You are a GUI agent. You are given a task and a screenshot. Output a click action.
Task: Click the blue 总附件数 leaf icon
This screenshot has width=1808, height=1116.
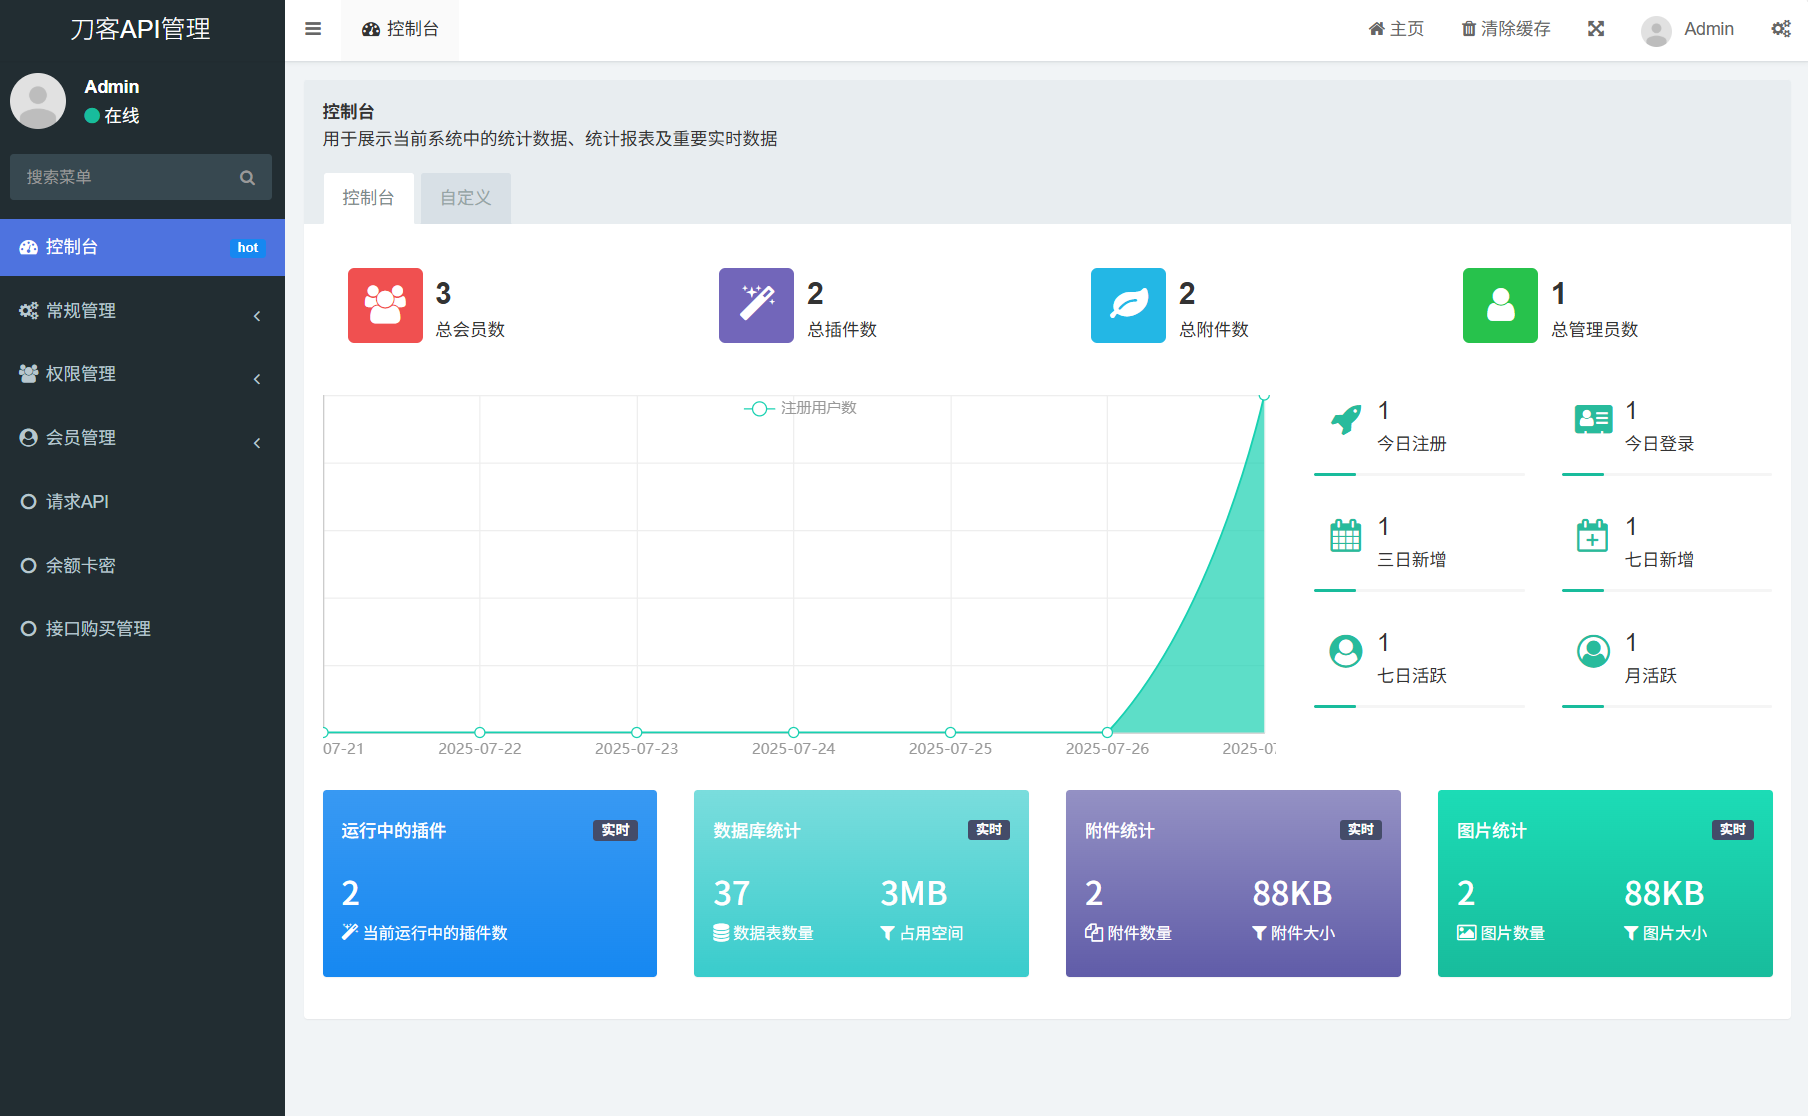[x=1127, y=305]
